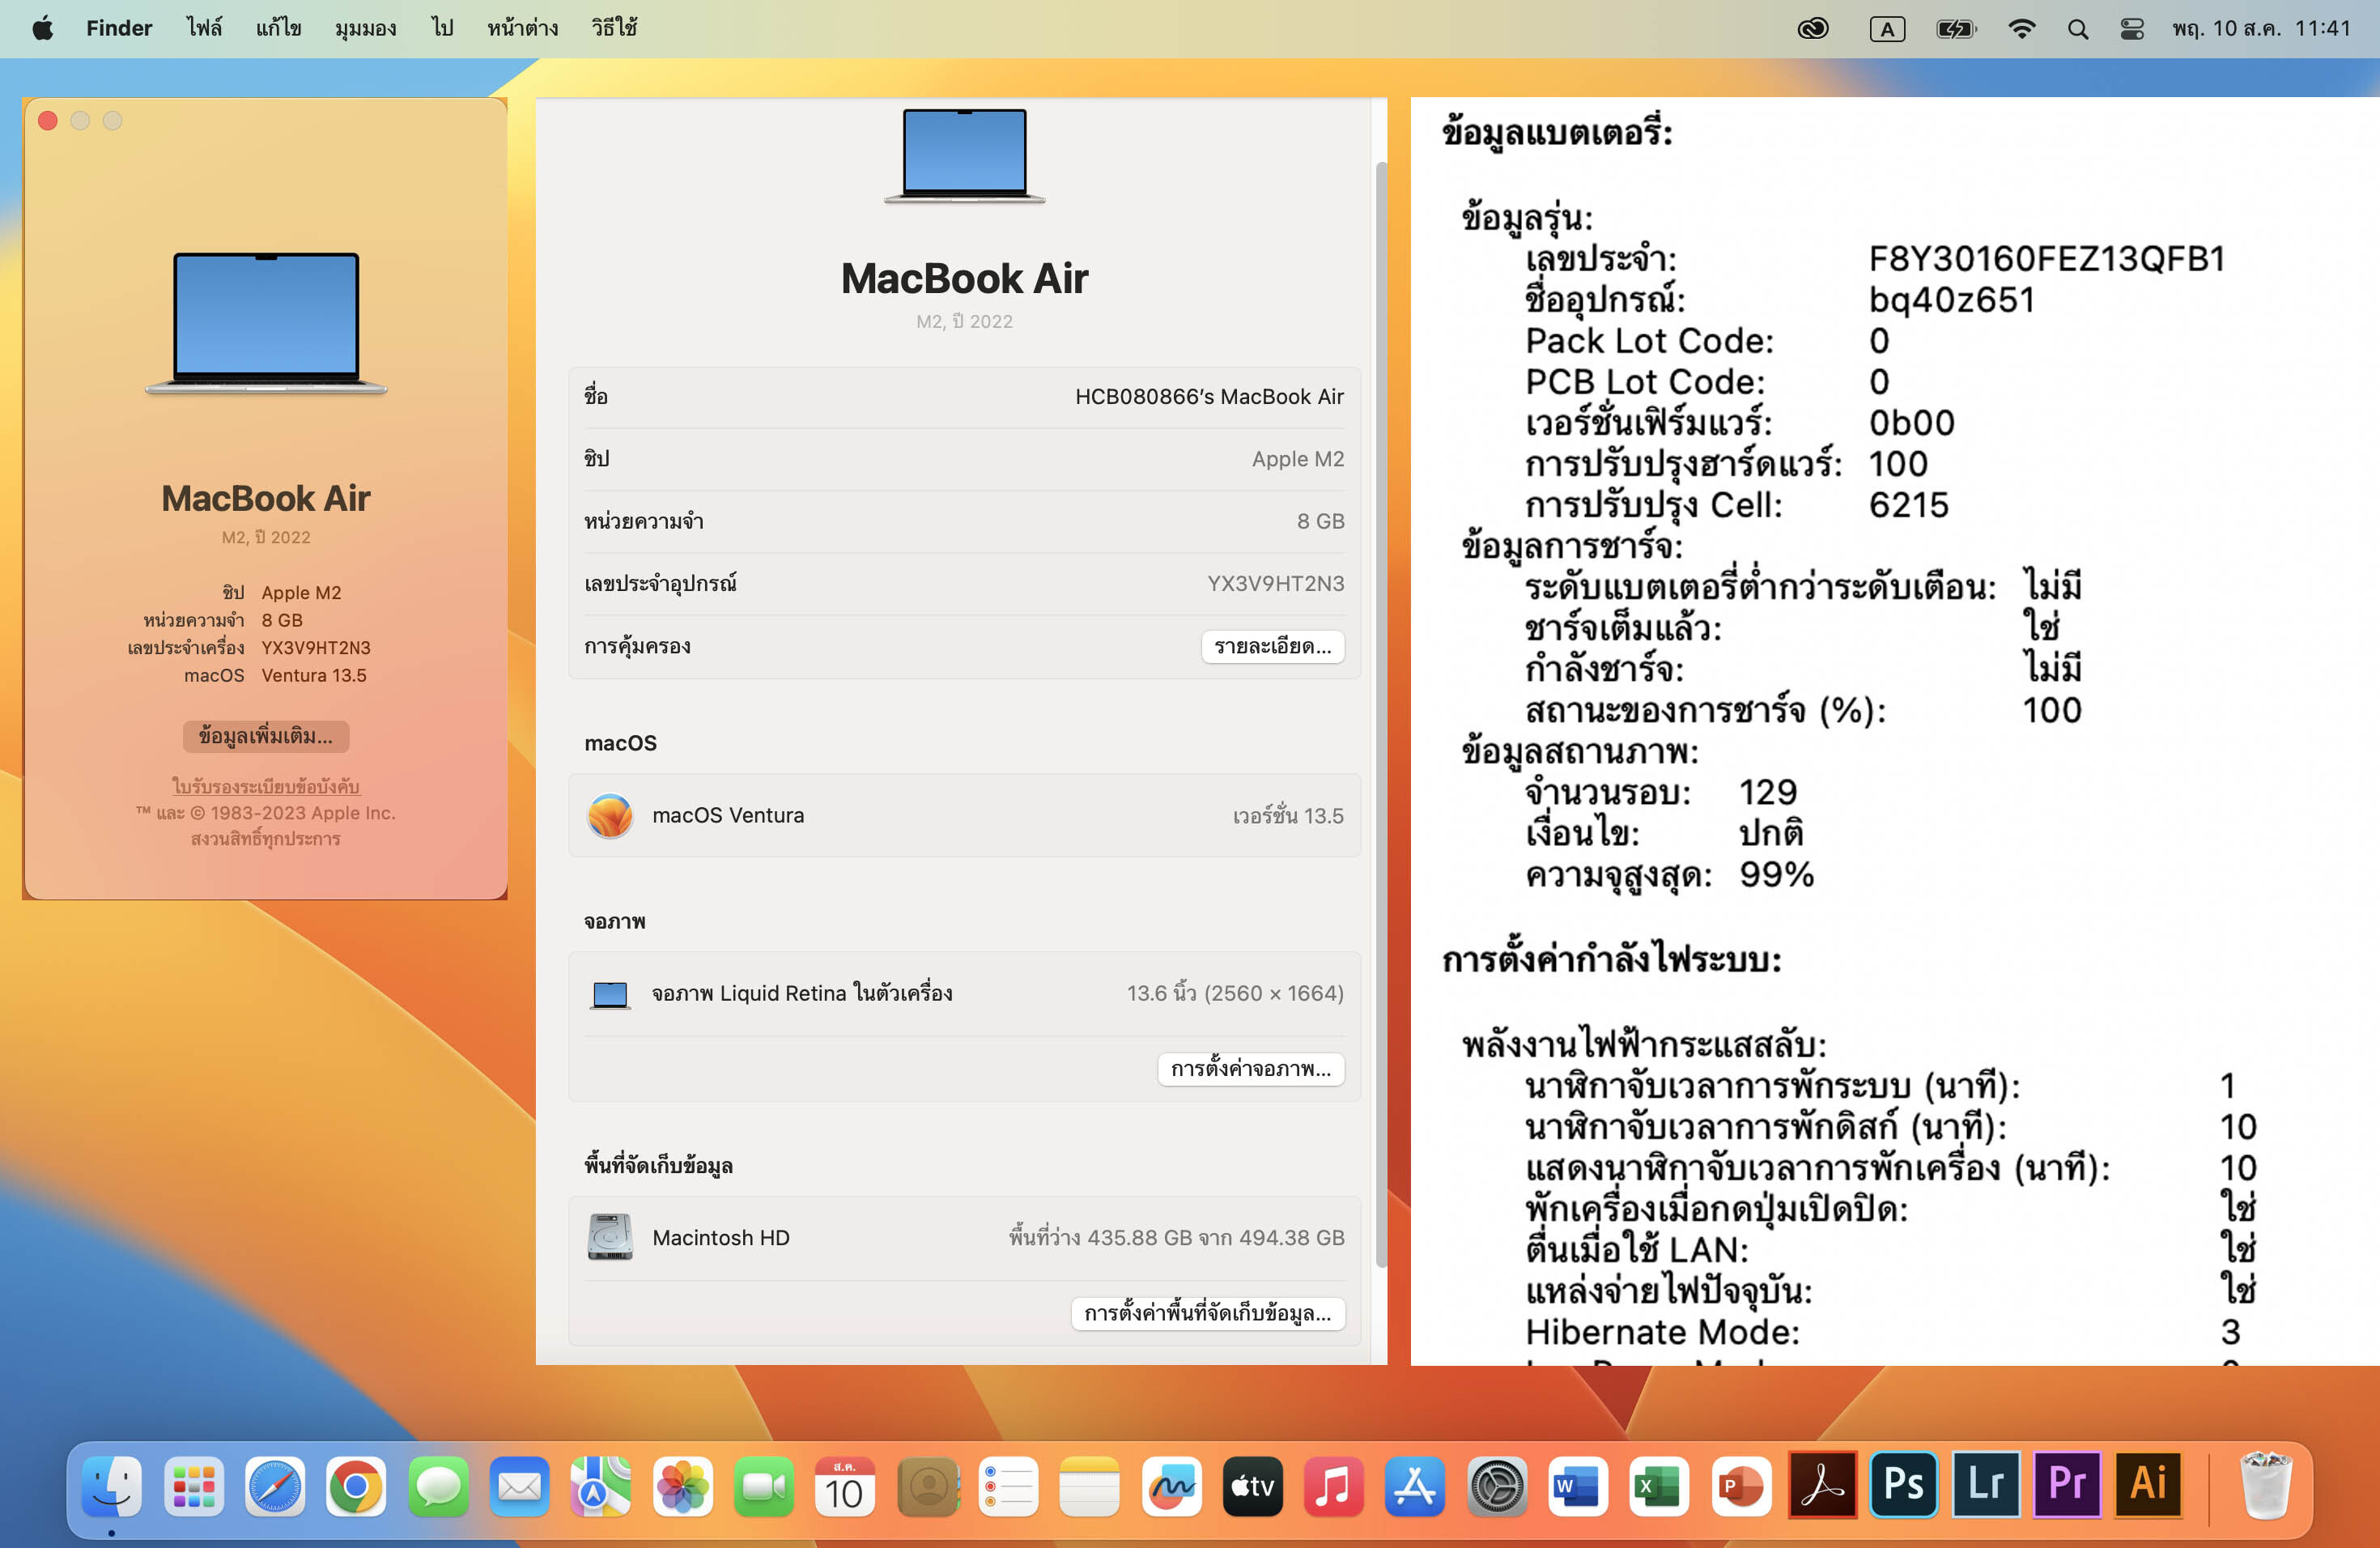The width and height of the screenshot is (2380, 1548).
Task: Open Google Chrome from the Dock
Action: (x=356, y=1487)
